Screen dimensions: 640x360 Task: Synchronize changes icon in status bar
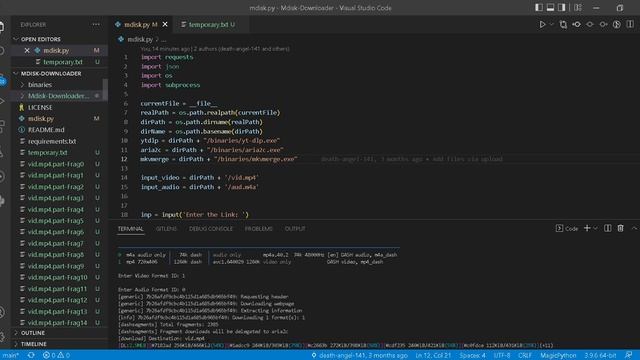click(x=31, y=356)
